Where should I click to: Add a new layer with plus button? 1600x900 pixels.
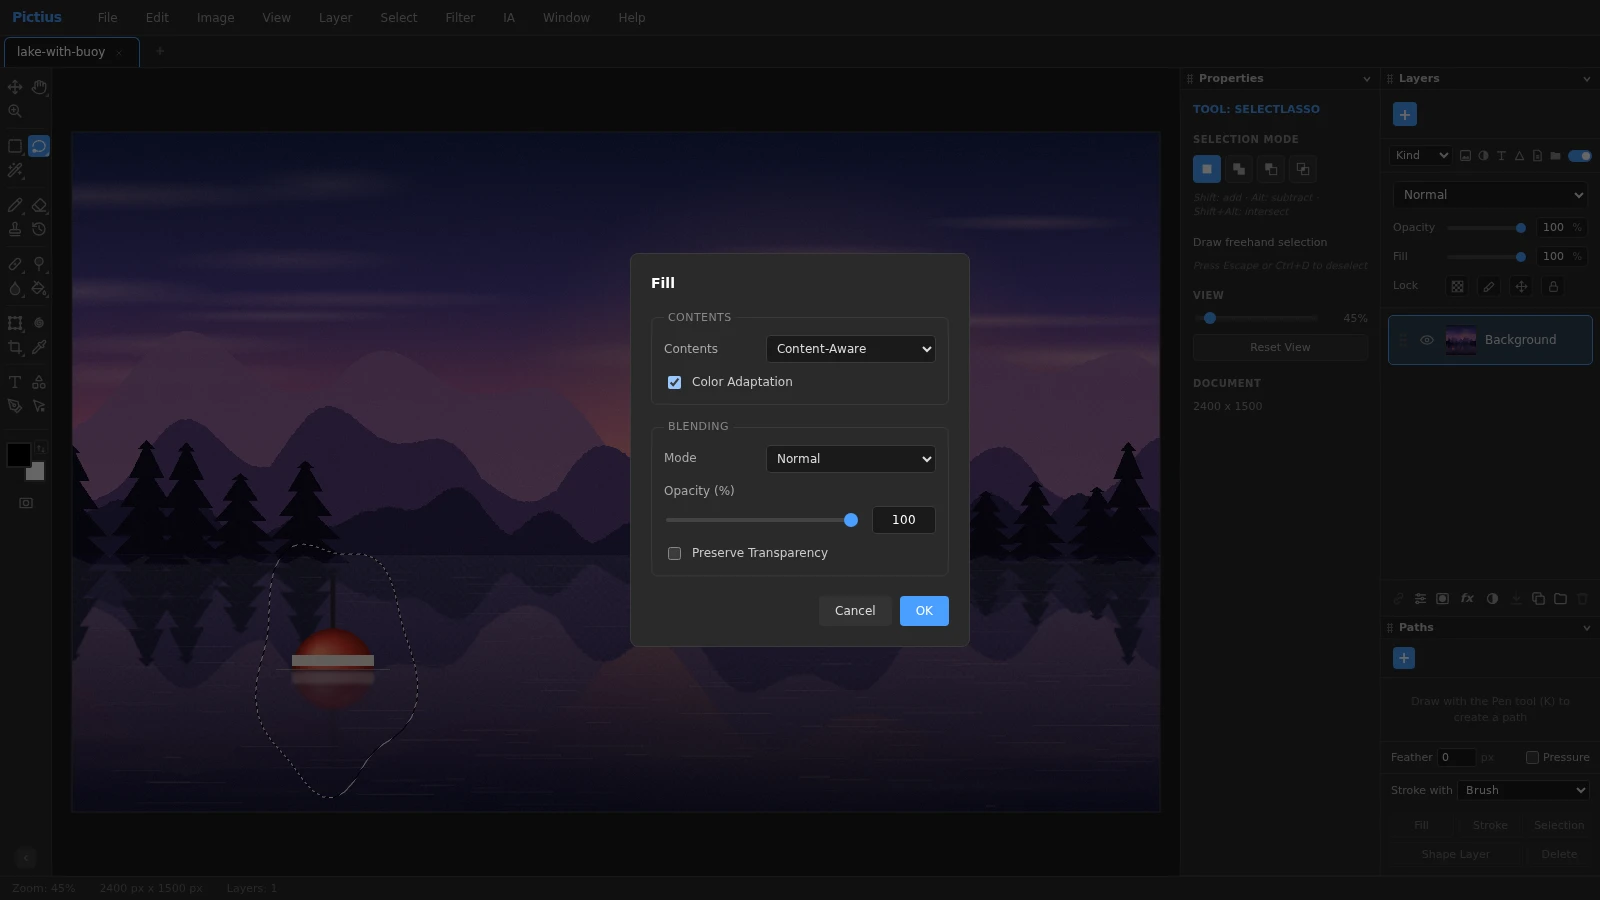click(x=1405, y=114)
